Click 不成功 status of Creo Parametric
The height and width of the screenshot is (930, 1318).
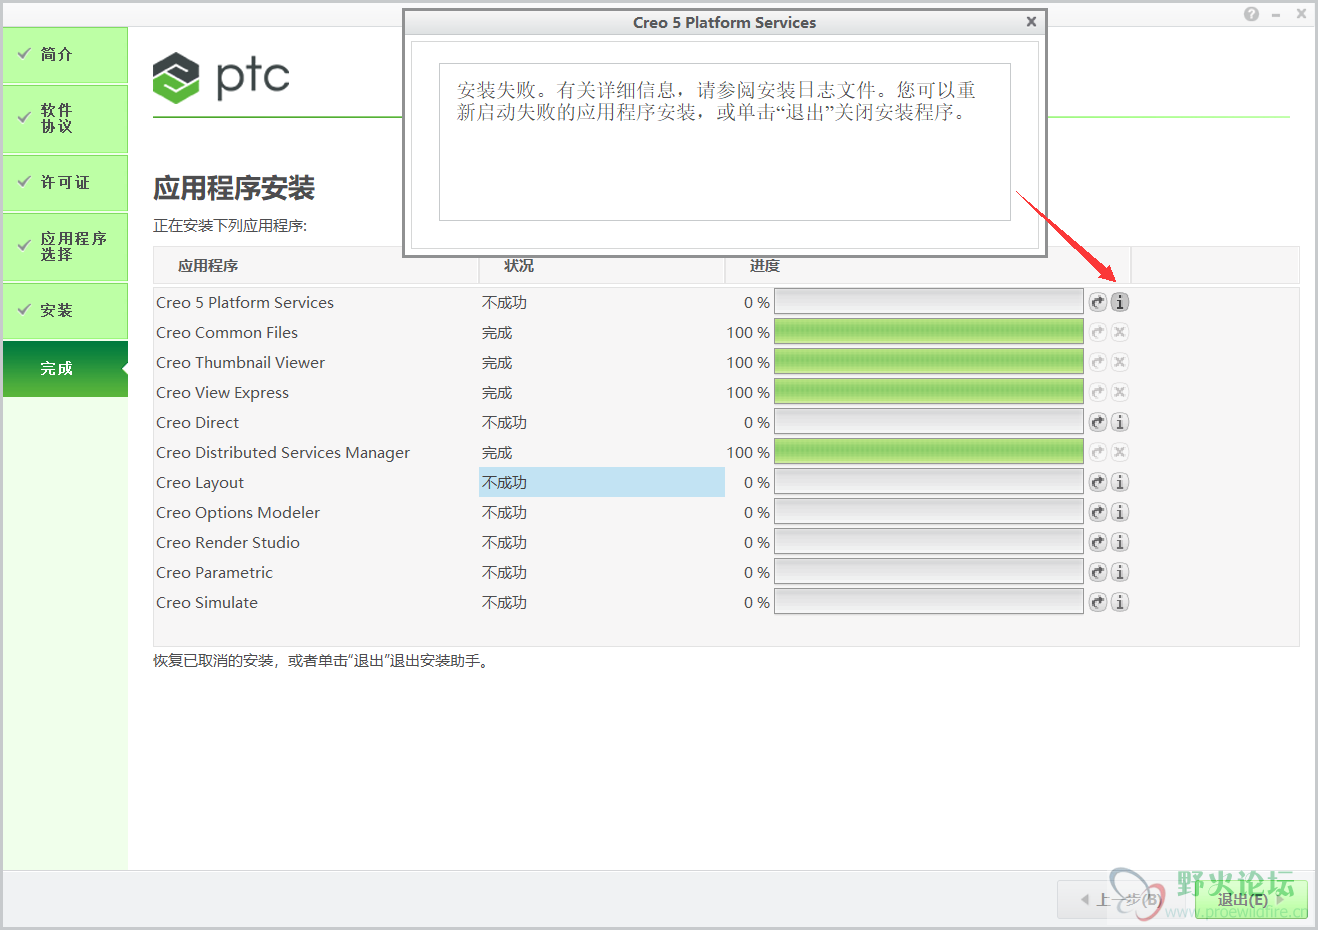click(x=504, y=572)
